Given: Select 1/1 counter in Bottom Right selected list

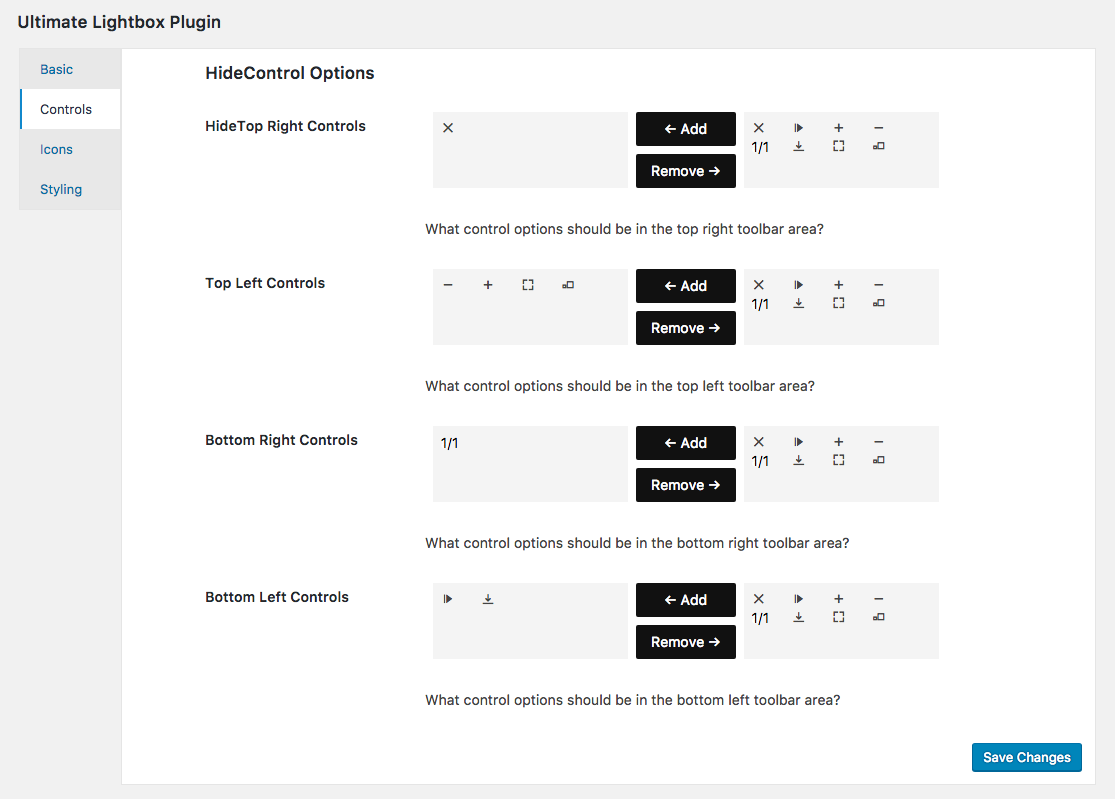Looking at the screenshot, I should point(449,444).
